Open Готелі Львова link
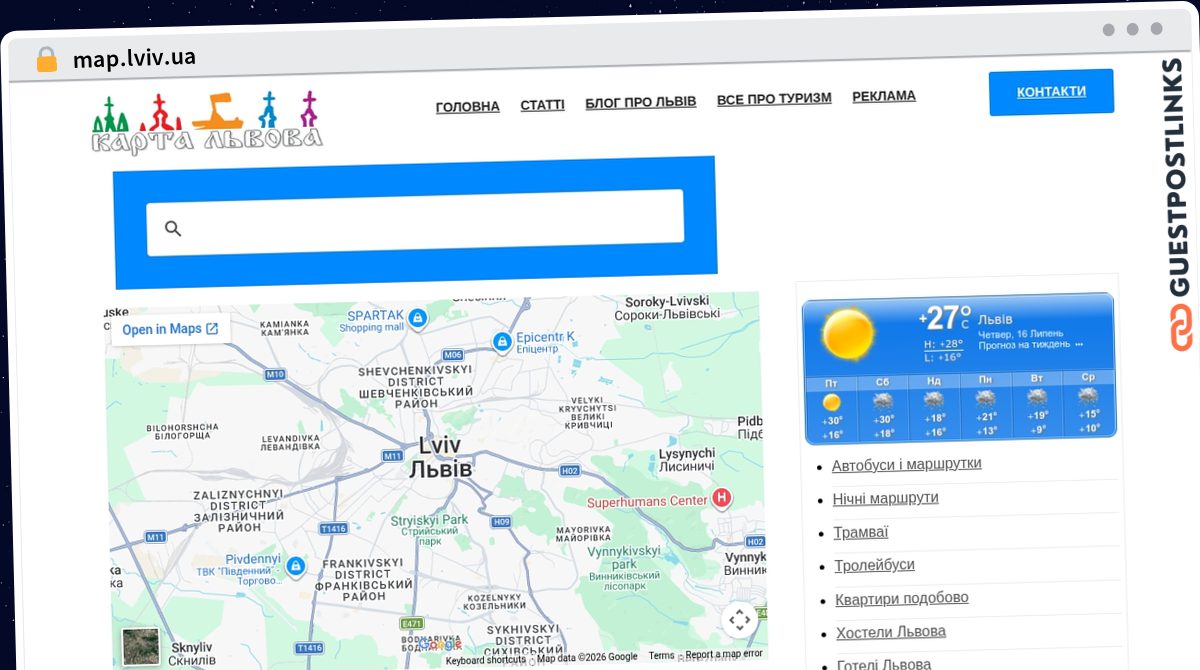This screenshot has height=670, width=1200. click(884, 664)
